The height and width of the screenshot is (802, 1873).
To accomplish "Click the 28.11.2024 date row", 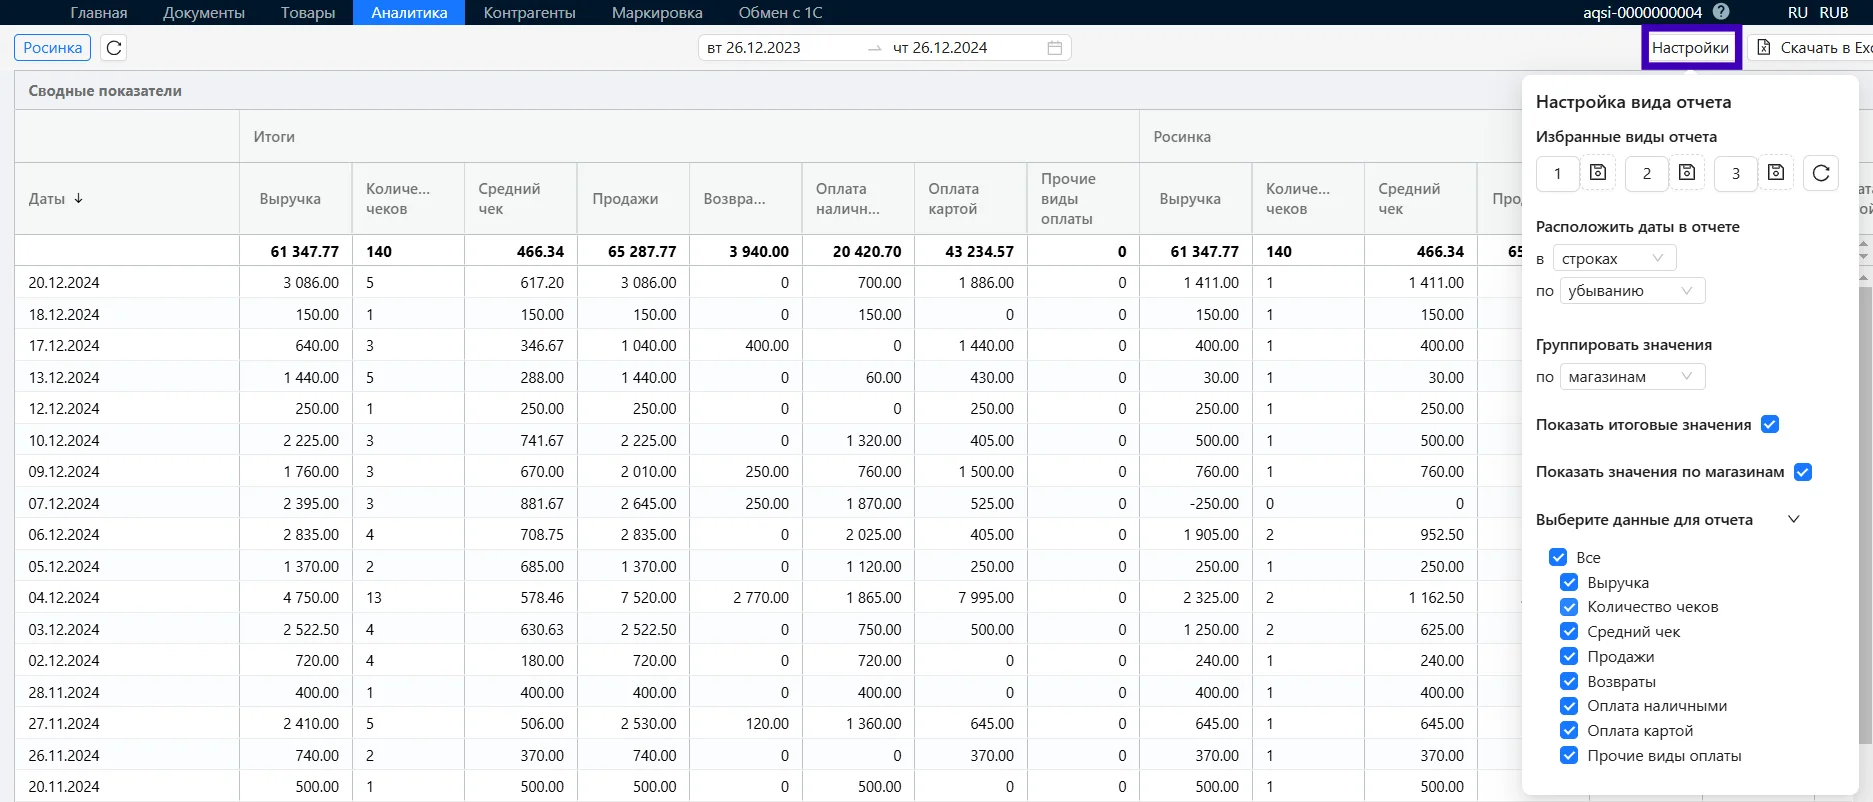I will pyautogui.click(x=64, y=692).
